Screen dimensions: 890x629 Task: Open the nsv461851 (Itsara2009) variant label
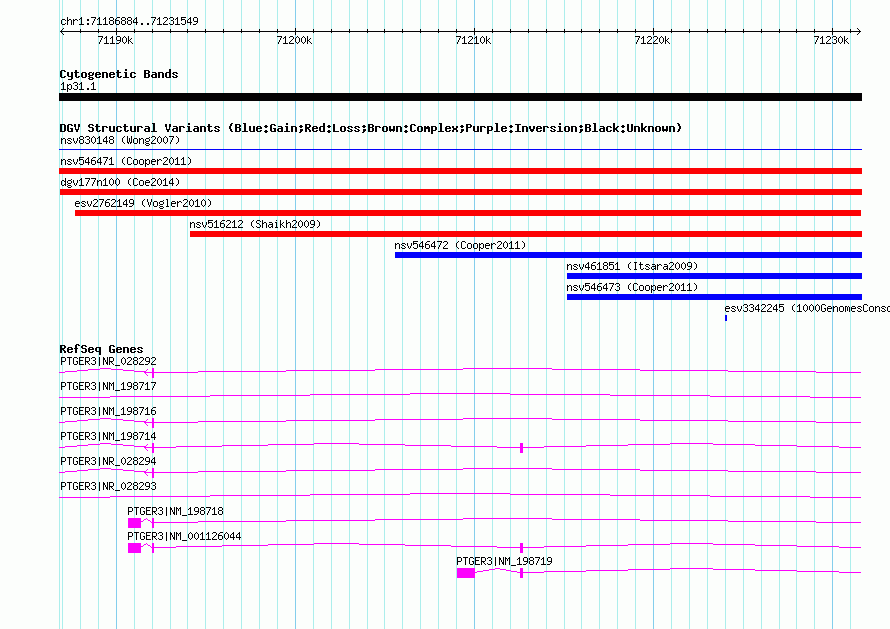632,266
